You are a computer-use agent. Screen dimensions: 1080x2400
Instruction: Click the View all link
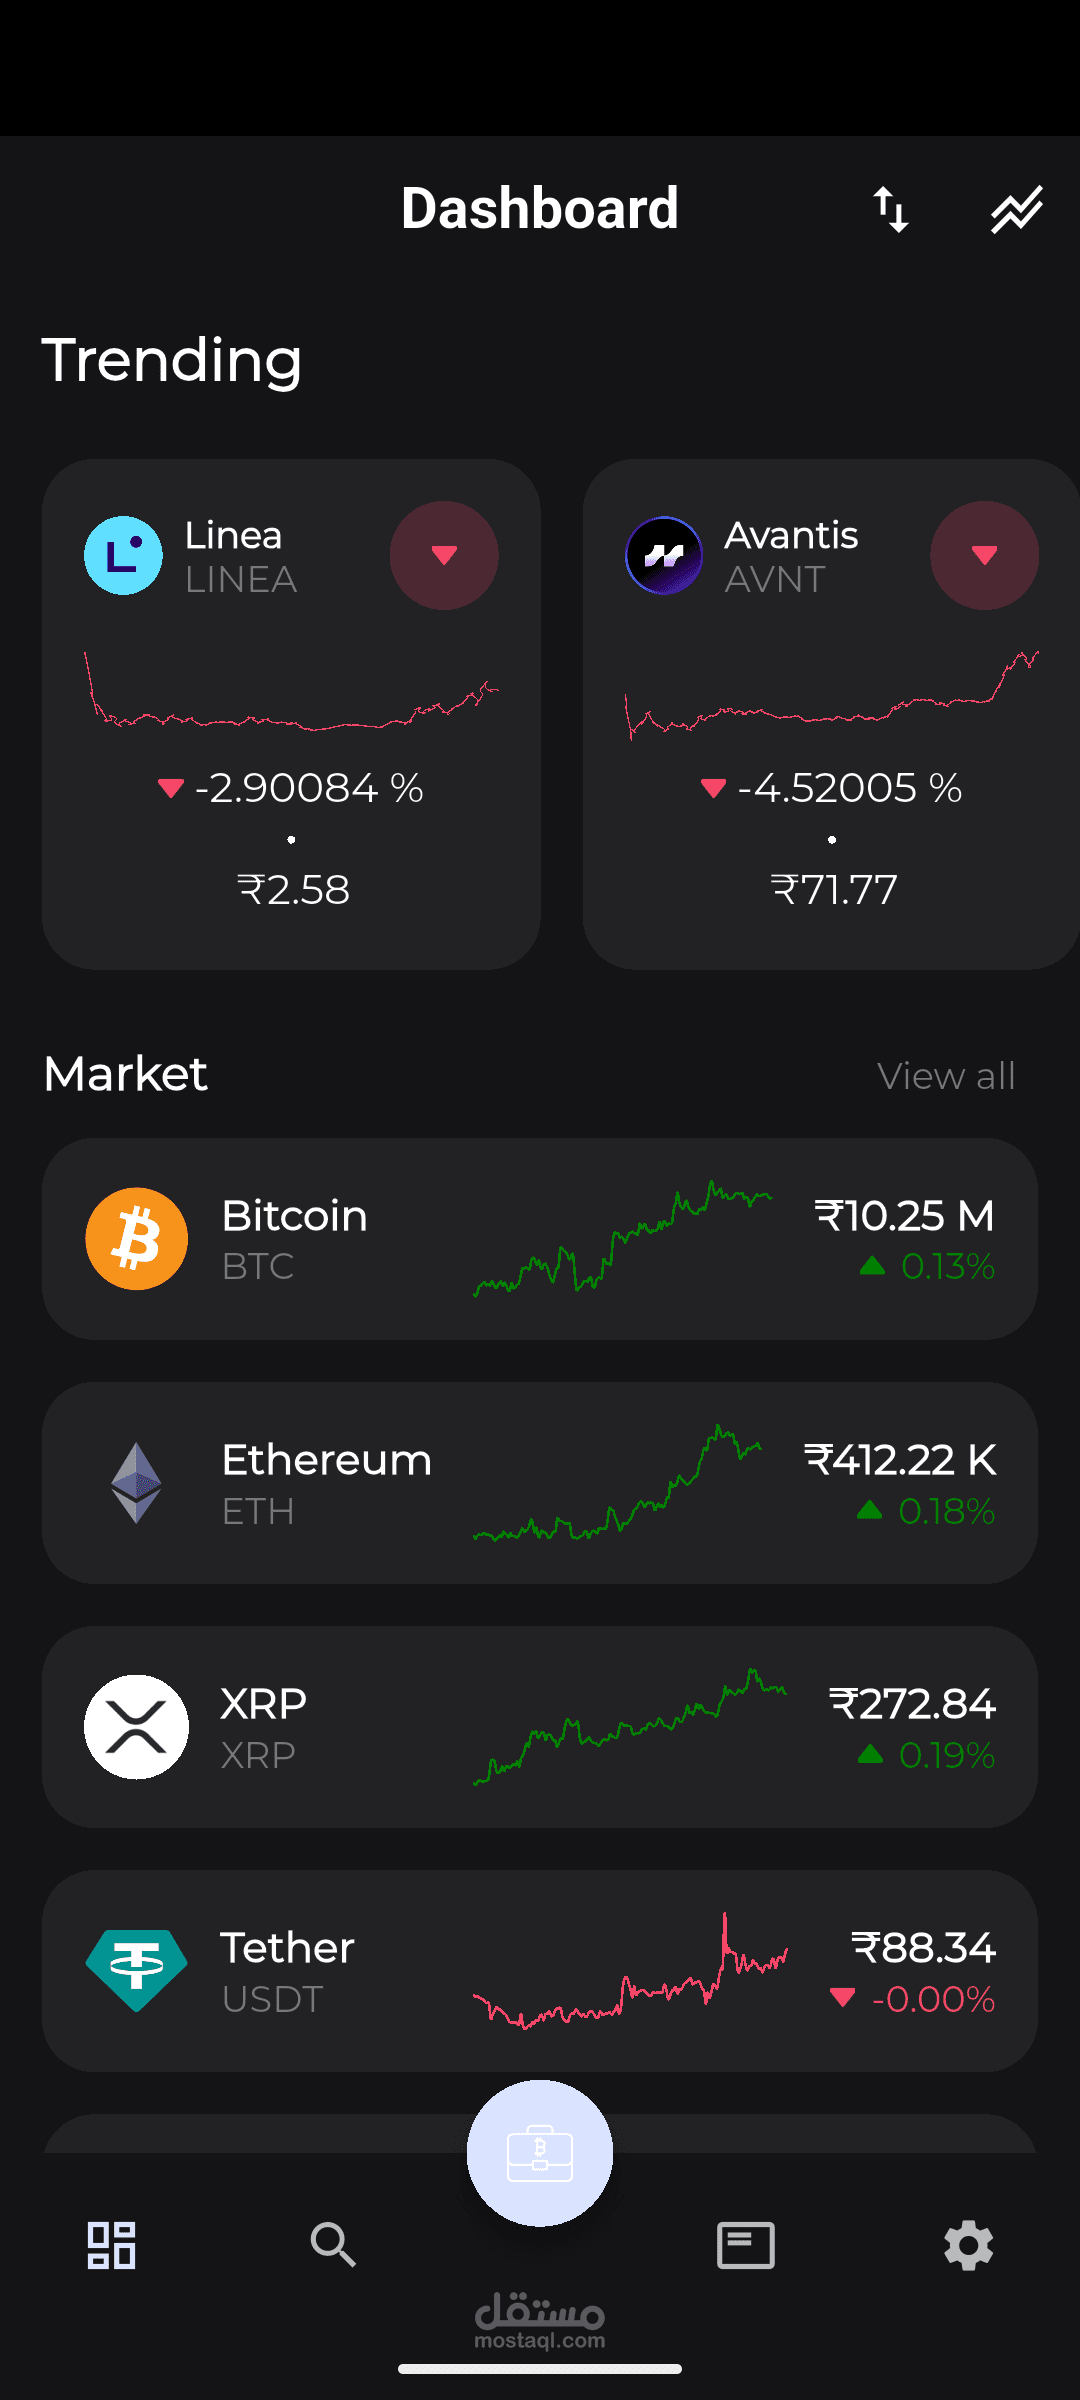946,1076
